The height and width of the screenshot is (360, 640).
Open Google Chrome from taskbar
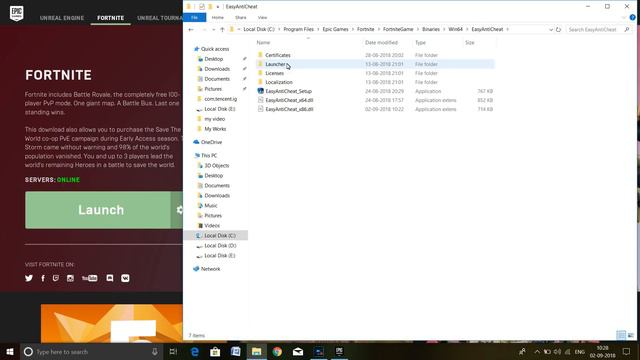(x=277, y=351)
